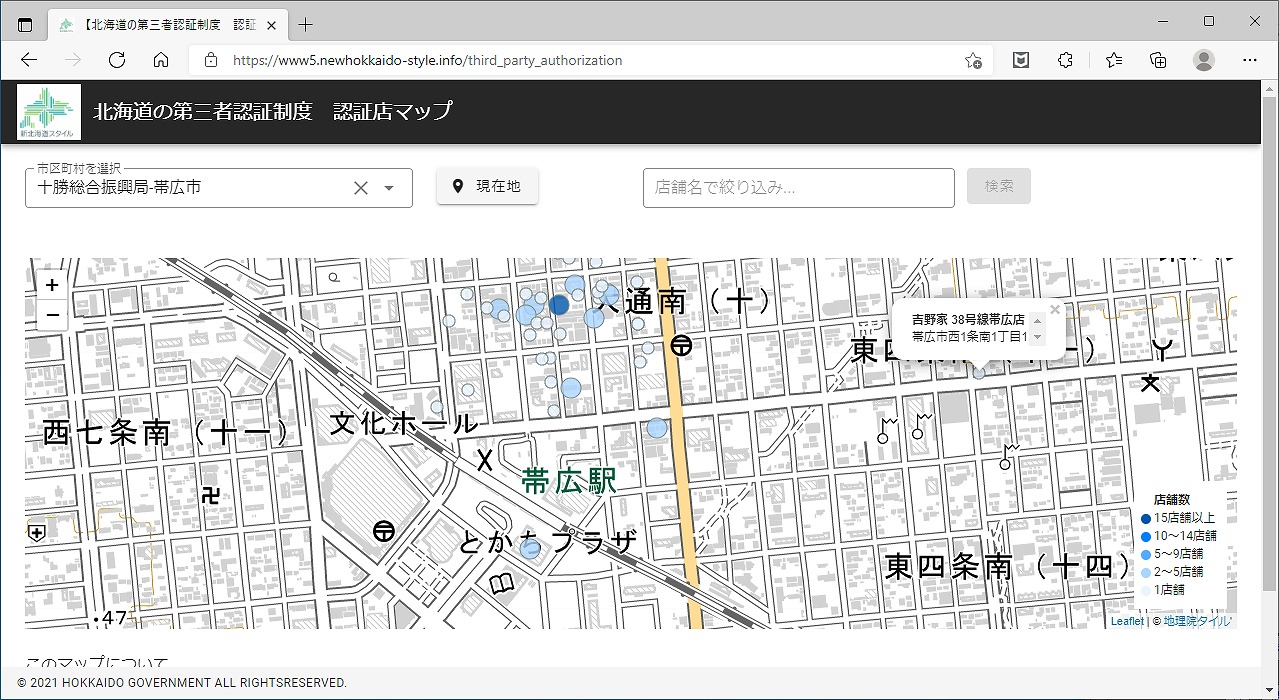Screen dimensions: 1279x700
Task: Open the browser home page
Action: [161, 60]
